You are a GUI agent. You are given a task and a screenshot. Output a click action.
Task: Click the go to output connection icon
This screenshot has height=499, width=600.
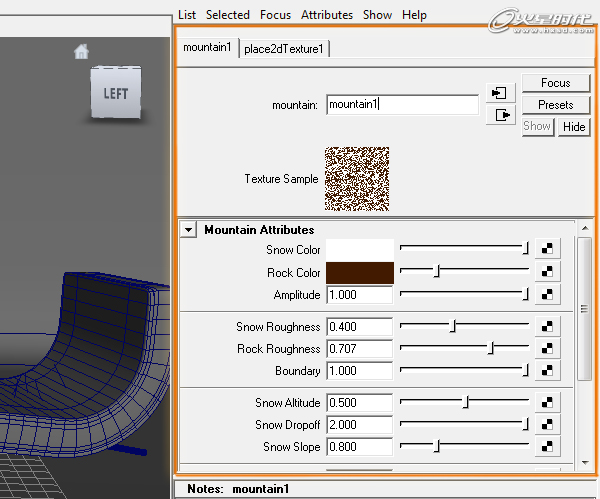[500, 115]
